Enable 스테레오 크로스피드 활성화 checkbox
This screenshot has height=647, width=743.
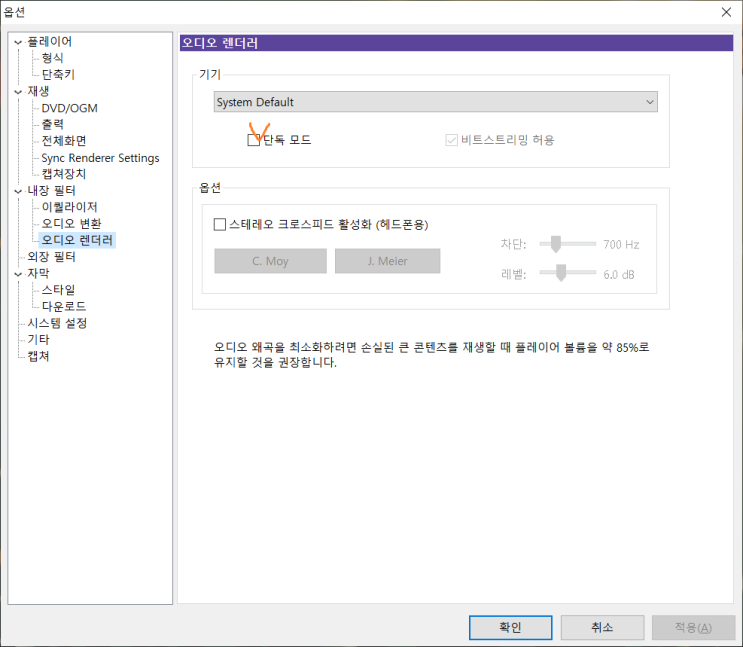(x=220, y=224)
